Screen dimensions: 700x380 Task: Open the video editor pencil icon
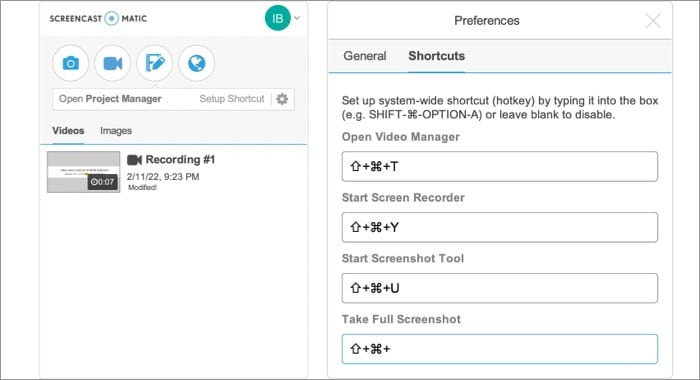[x=154, y=63]
